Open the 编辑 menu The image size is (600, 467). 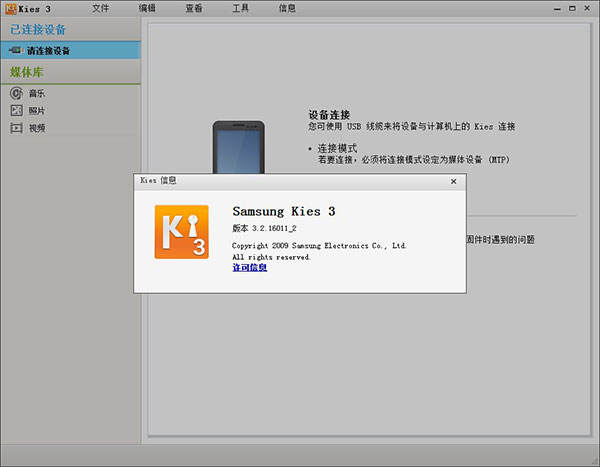pos(147,8)
